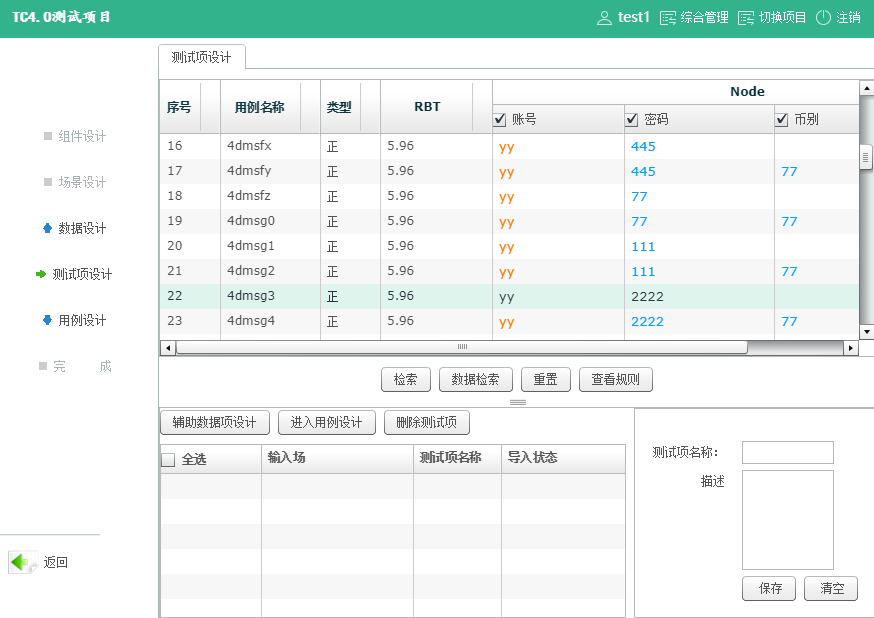This screenshot has height=618, width=874.
Task: Click 切换项目 in the header
Action: [782, 18]
